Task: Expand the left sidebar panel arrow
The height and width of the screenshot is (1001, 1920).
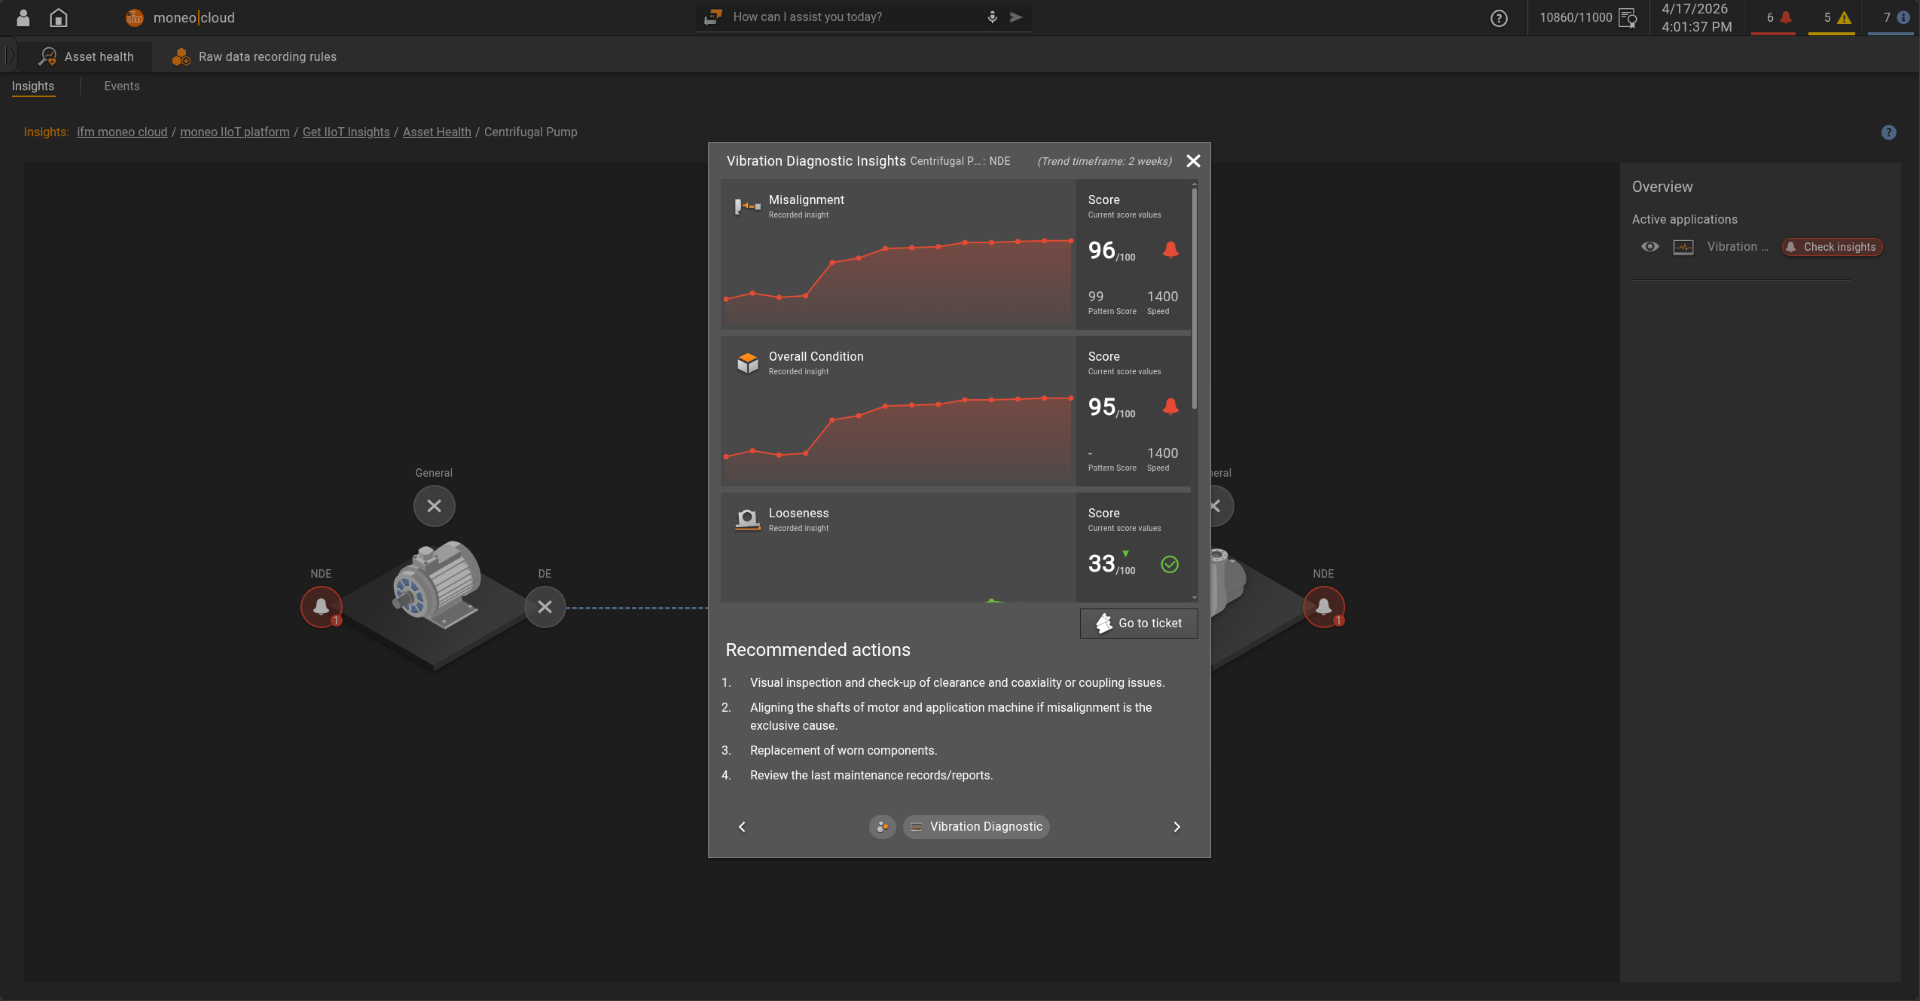Action: coord(10,56)
